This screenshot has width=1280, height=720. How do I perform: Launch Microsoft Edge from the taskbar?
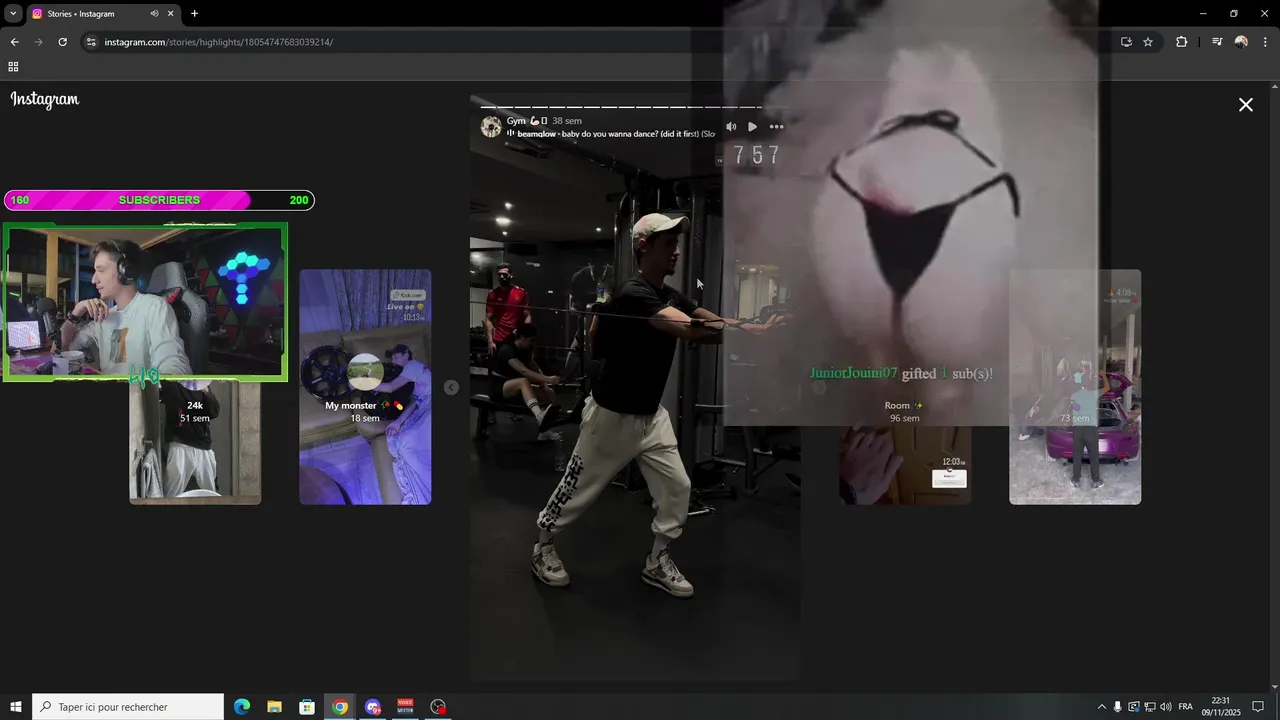click(242, 707)
